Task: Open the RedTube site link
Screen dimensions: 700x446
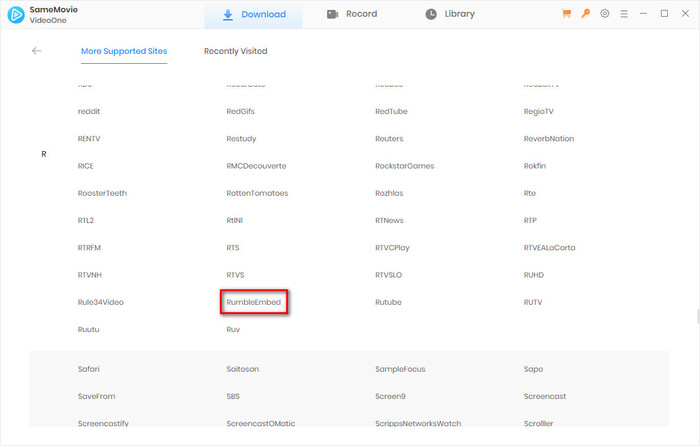Action: point(391,112)
